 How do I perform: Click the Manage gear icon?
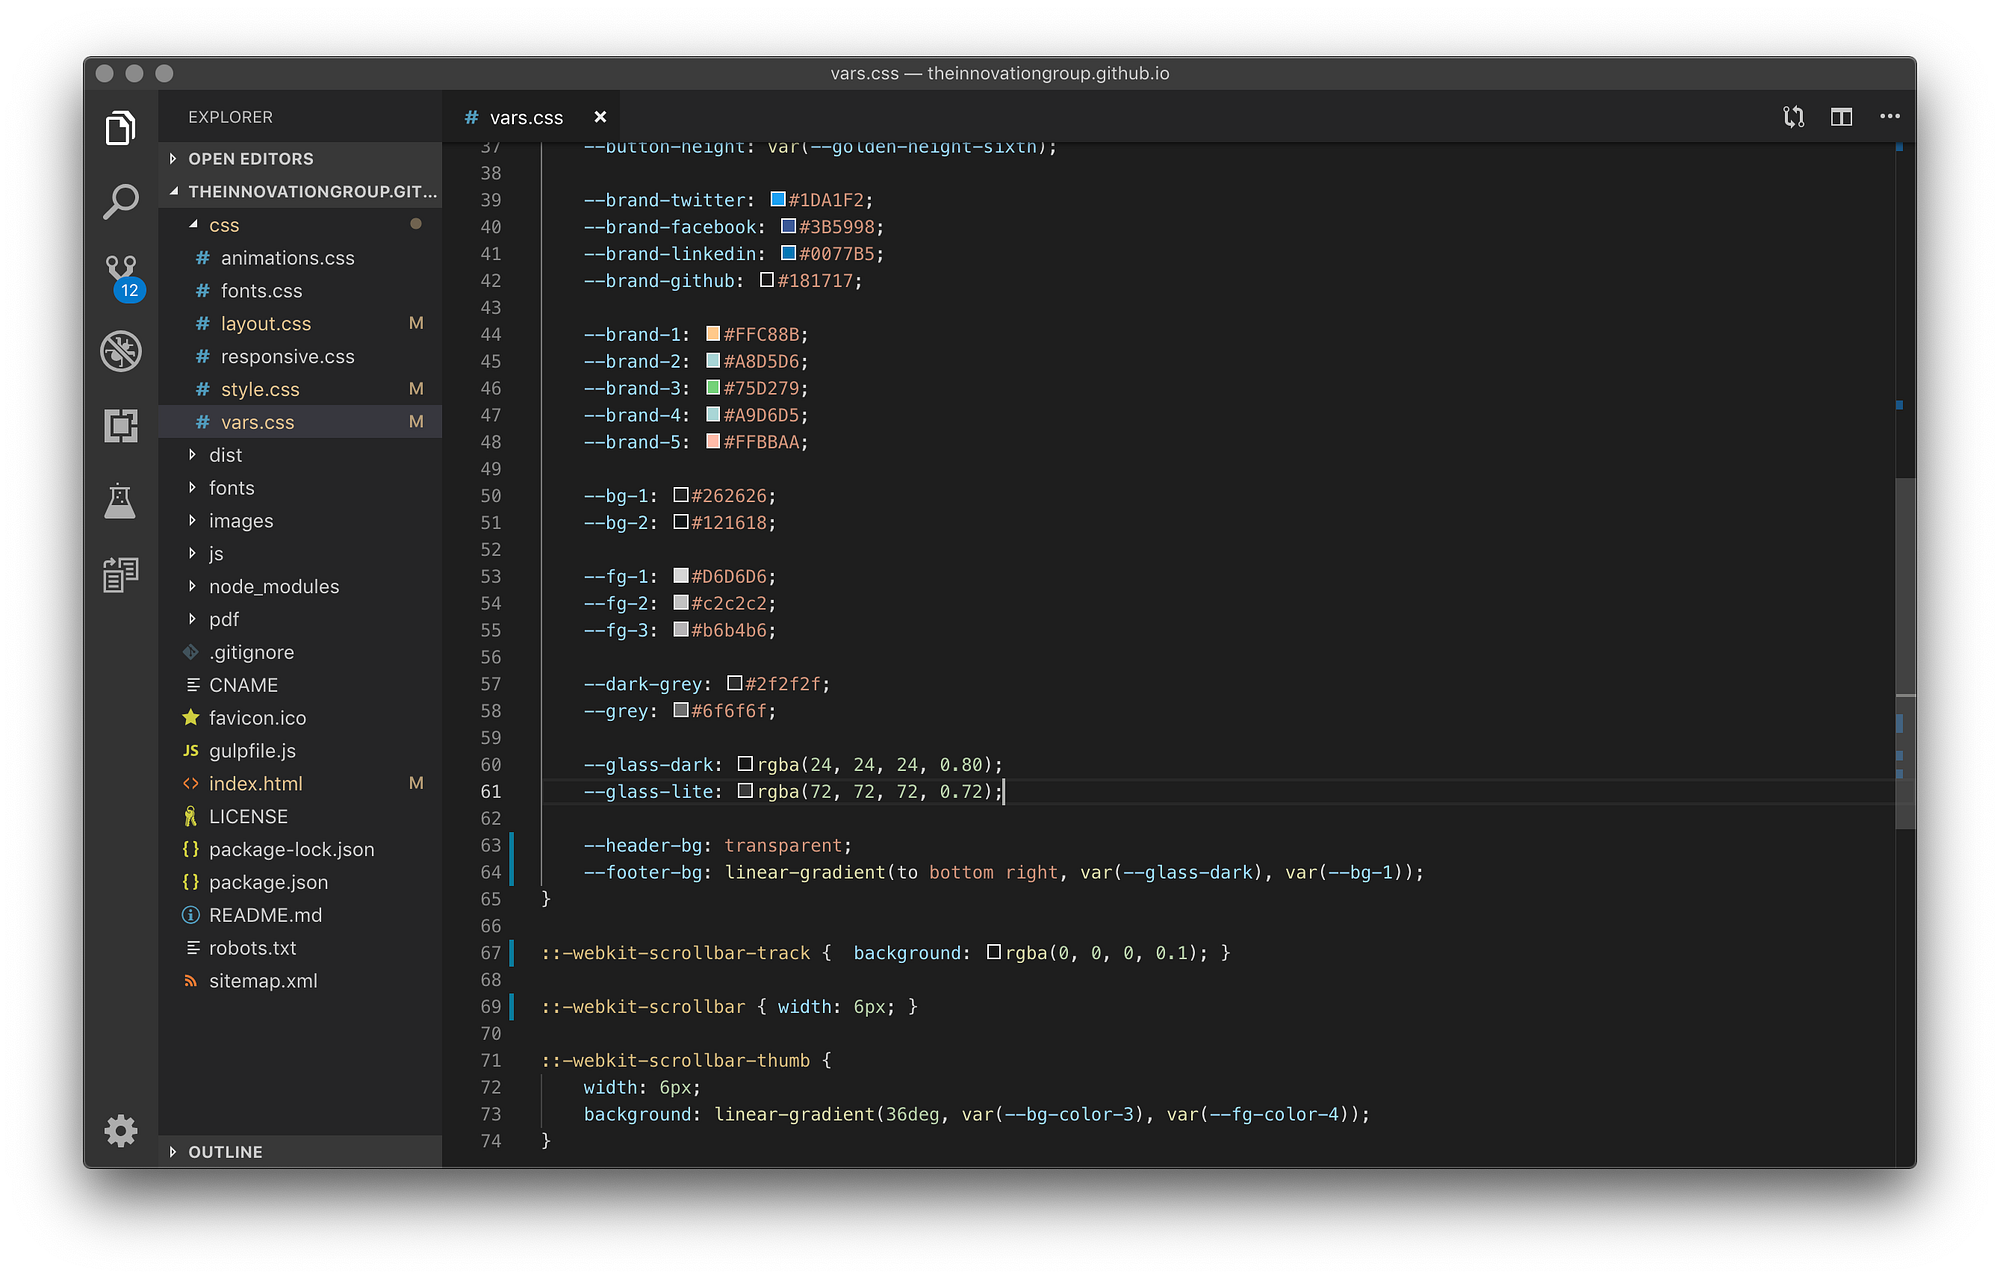click(x=120, y=1131)
